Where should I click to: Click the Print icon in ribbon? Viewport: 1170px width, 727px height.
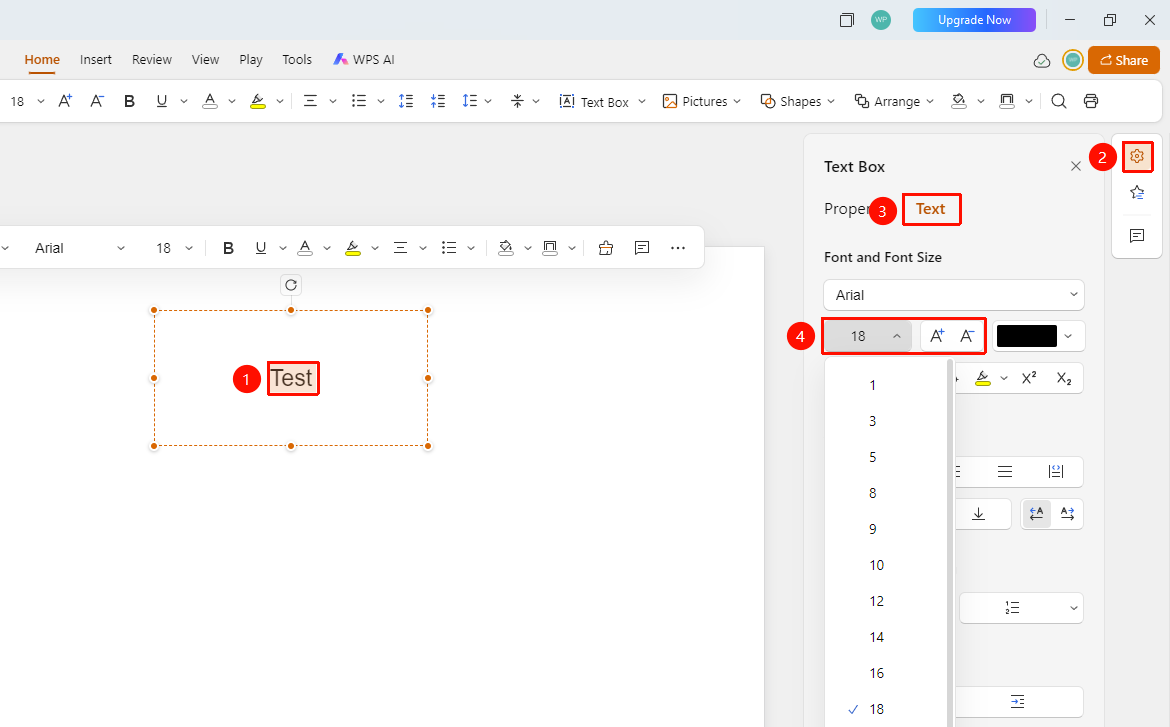(x=1091, y=101)
